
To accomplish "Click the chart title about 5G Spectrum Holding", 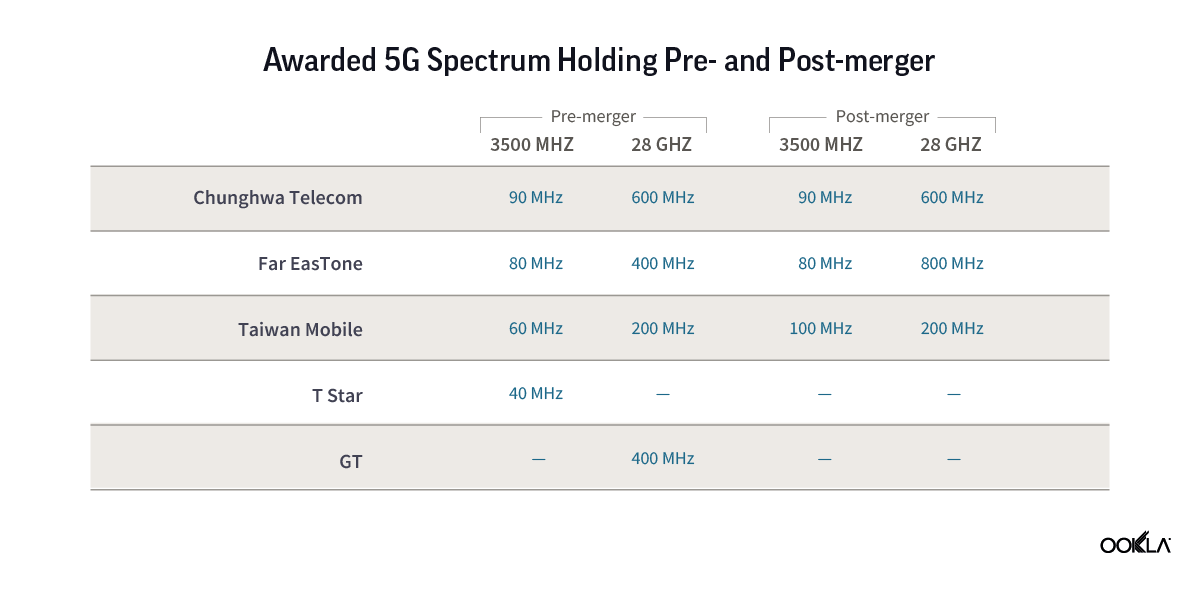I will click(x=598, y=61).
